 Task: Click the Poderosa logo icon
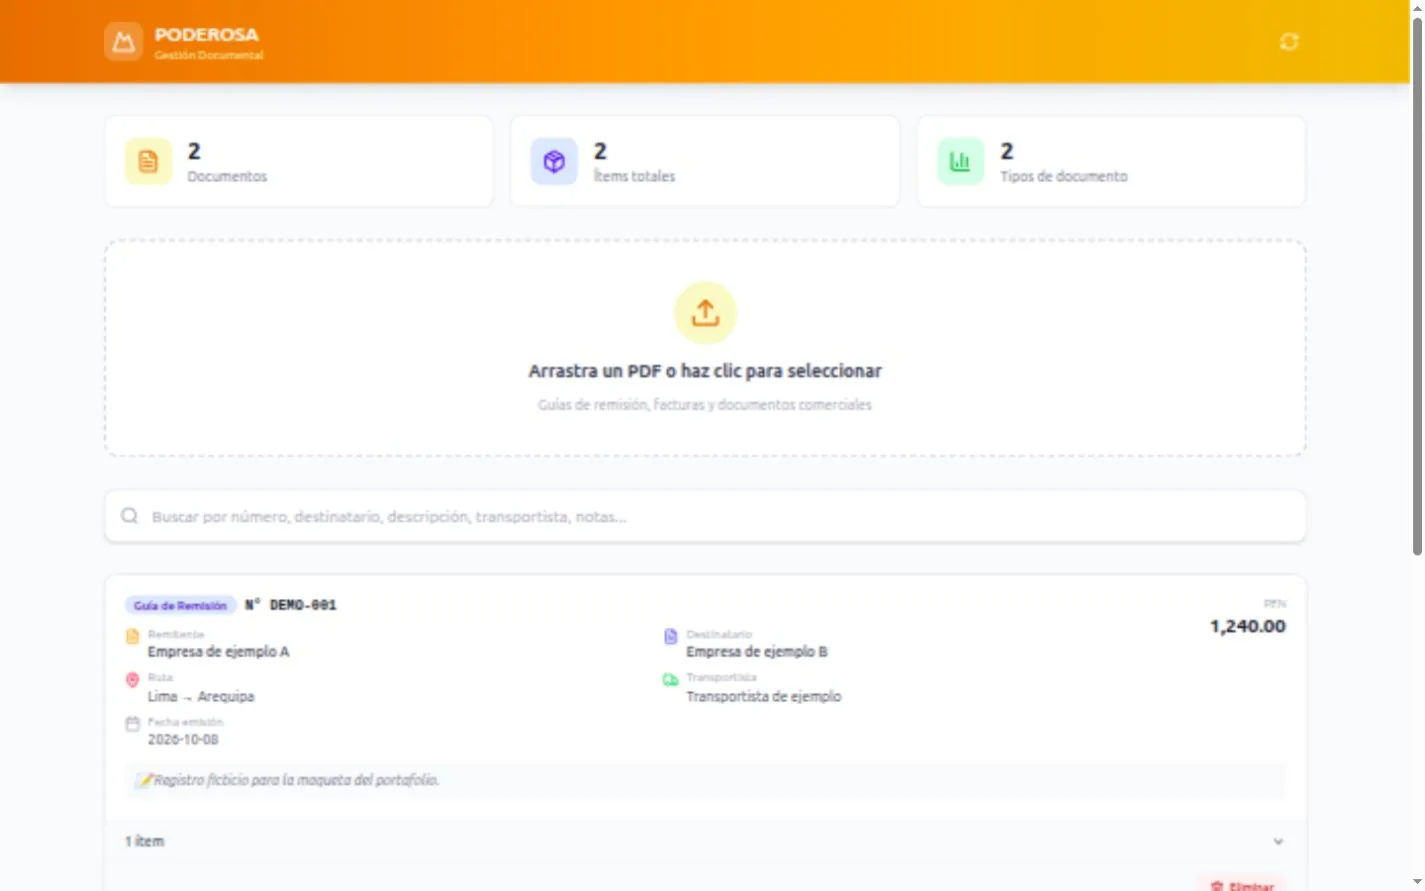pyautogui.click(x=123, y=42)
